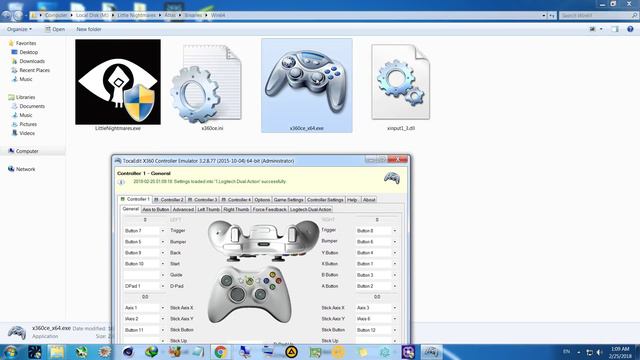Click the gamepad logo in X360 emulator header

pos(392,178)
